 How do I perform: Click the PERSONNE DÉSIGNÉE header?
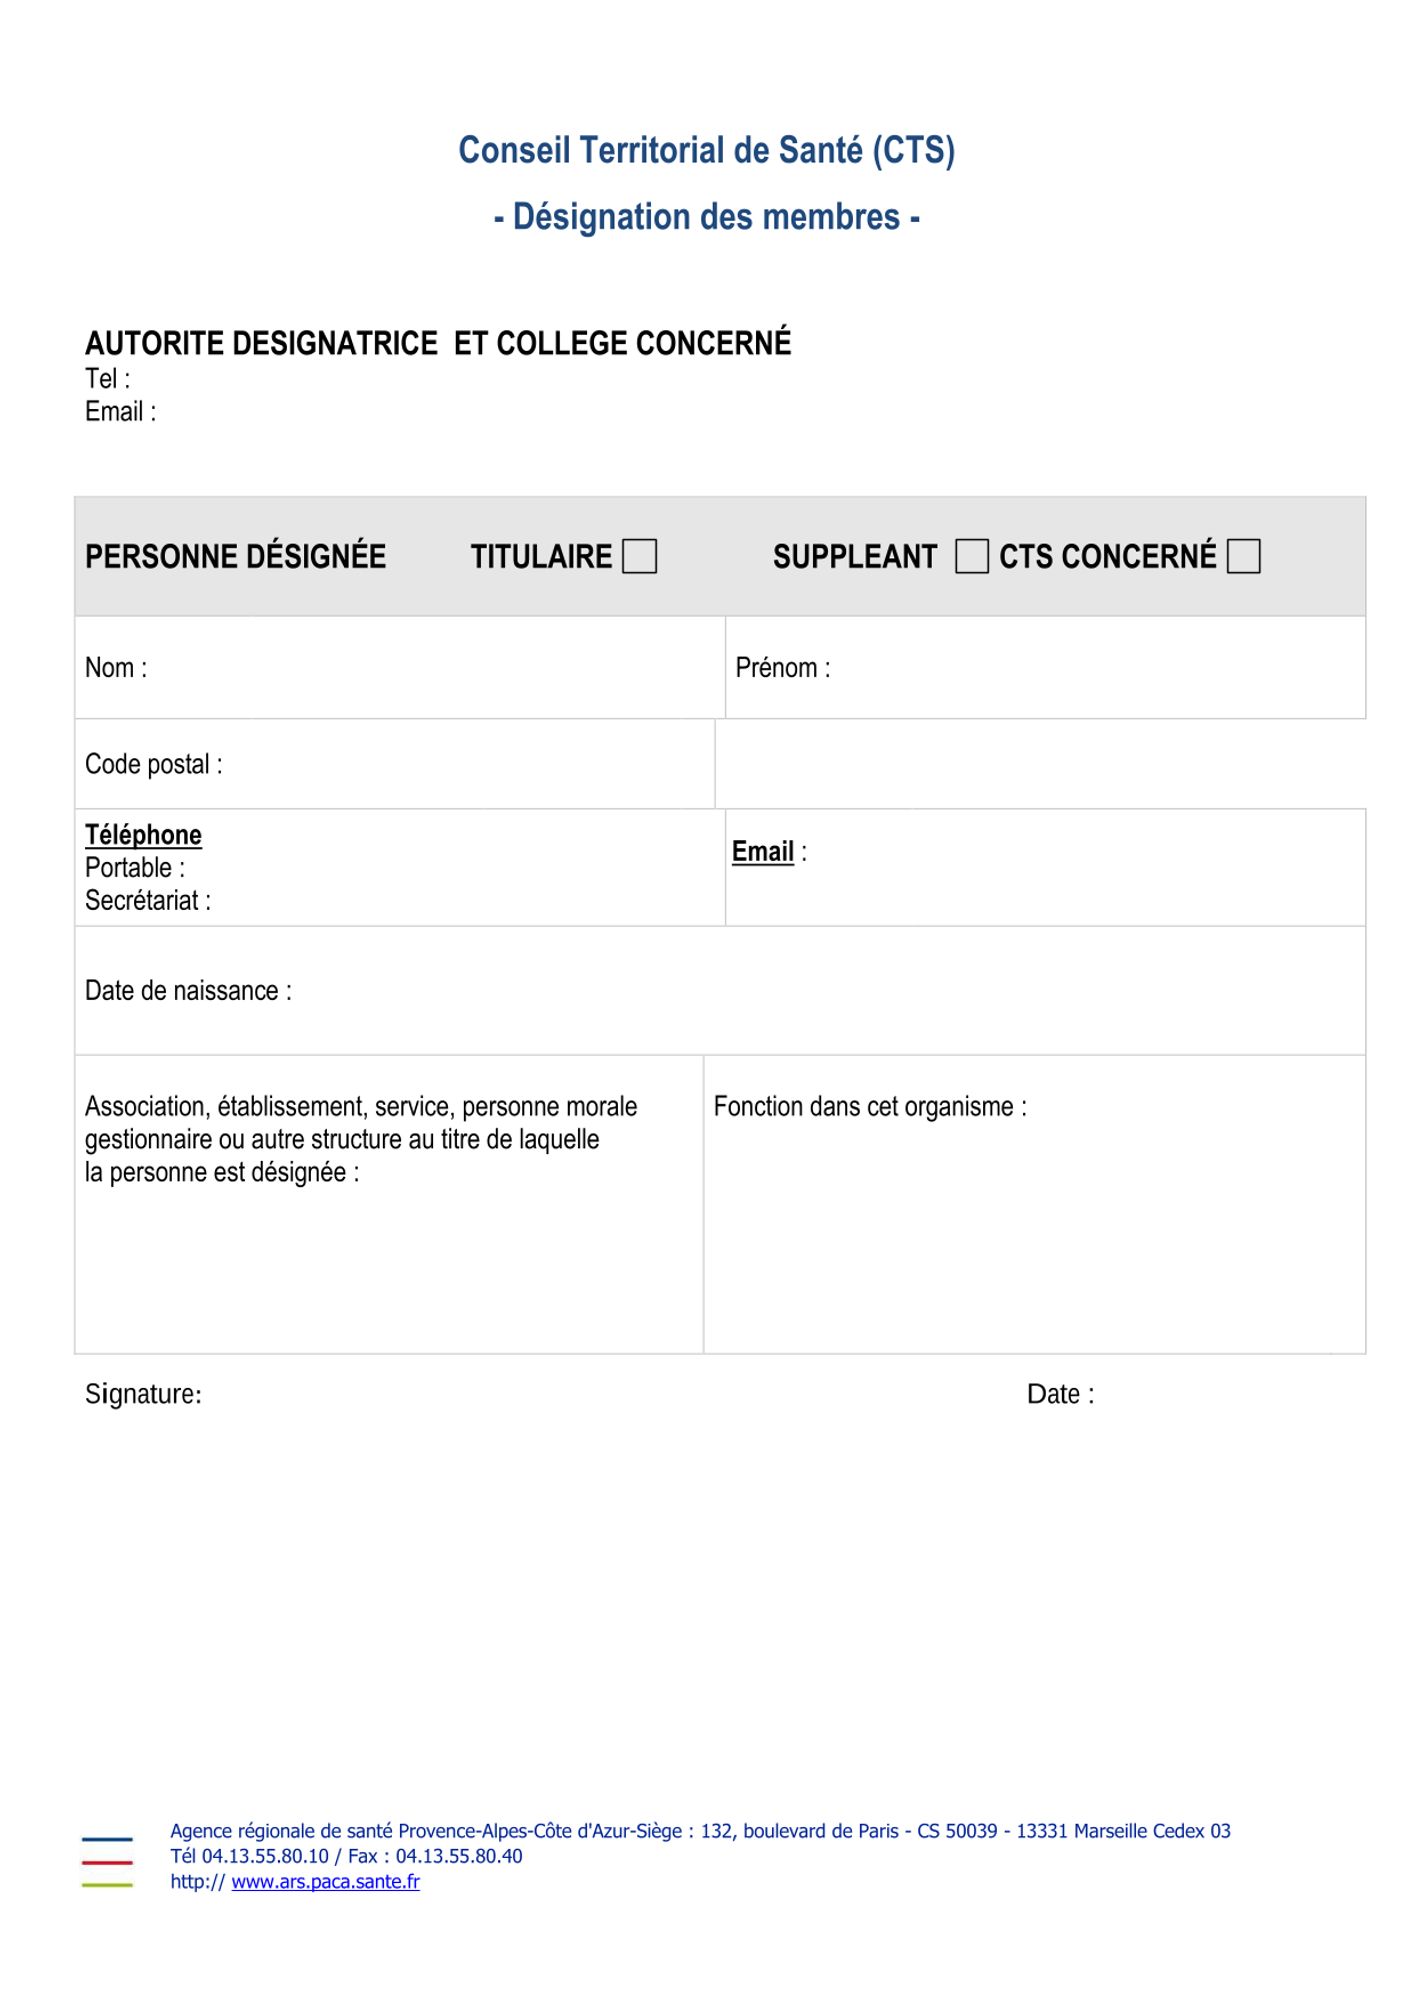[x=235, y=557]
